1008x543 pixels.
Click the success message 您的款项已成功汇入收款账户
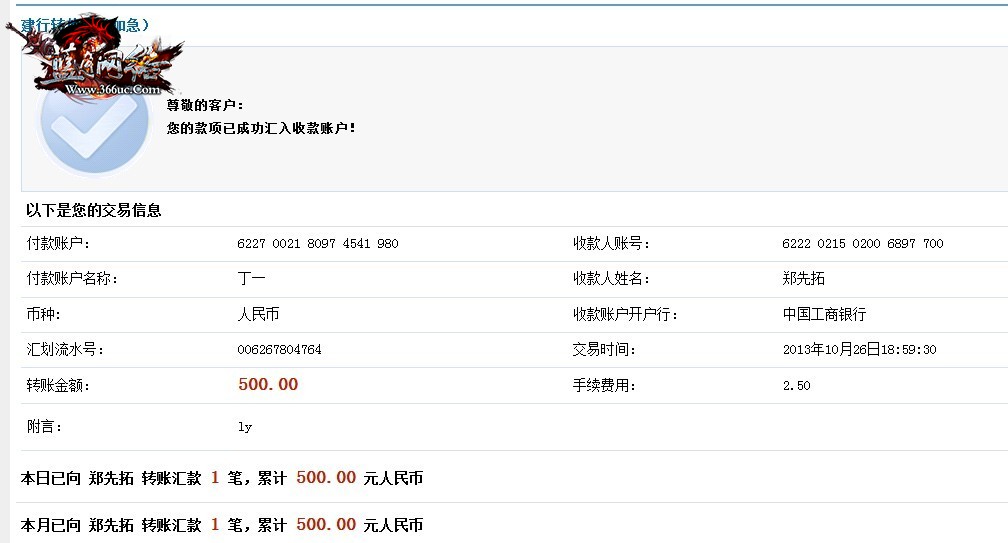261,128
